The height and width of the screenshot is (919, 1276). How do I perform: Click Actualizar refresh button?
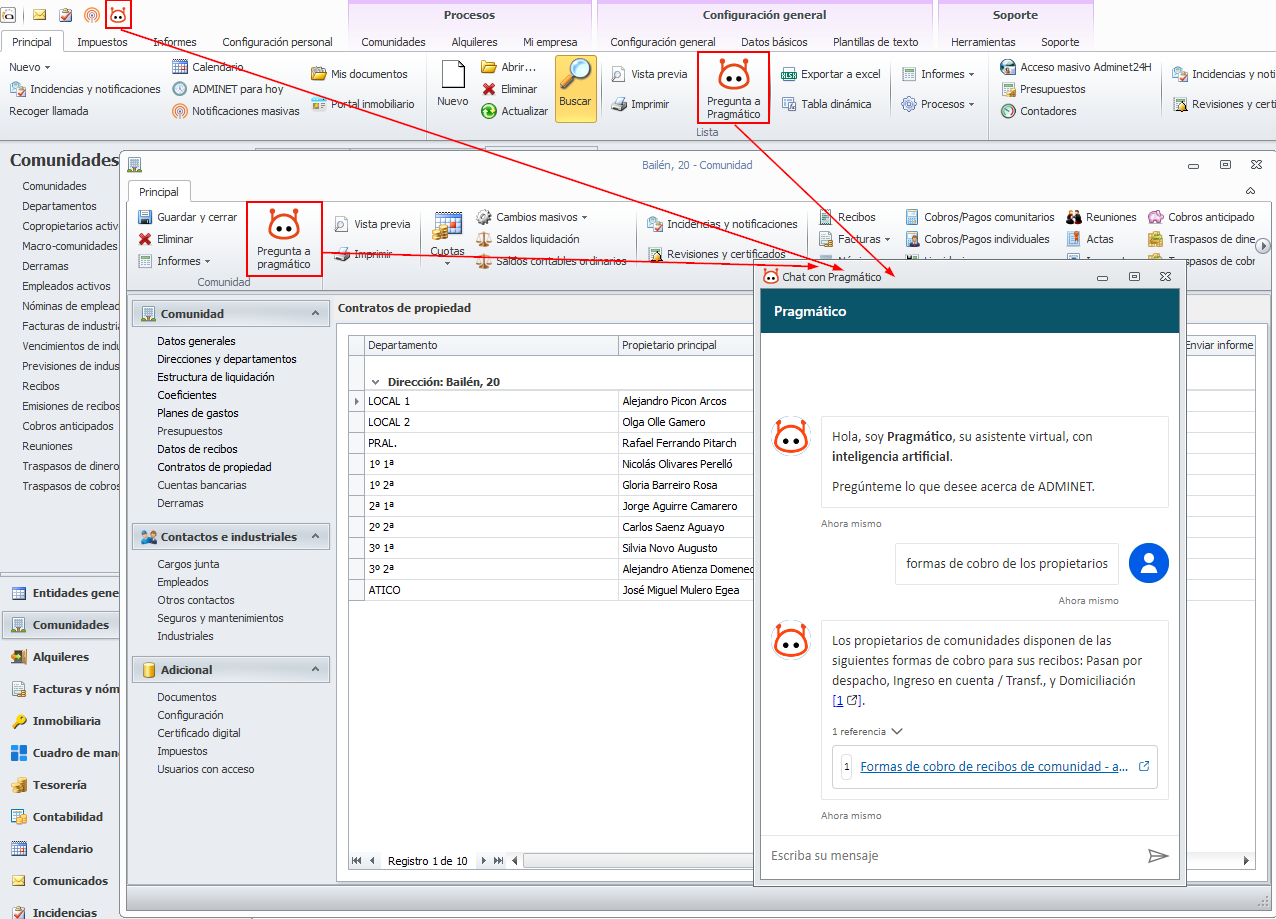tap(514, 111)
